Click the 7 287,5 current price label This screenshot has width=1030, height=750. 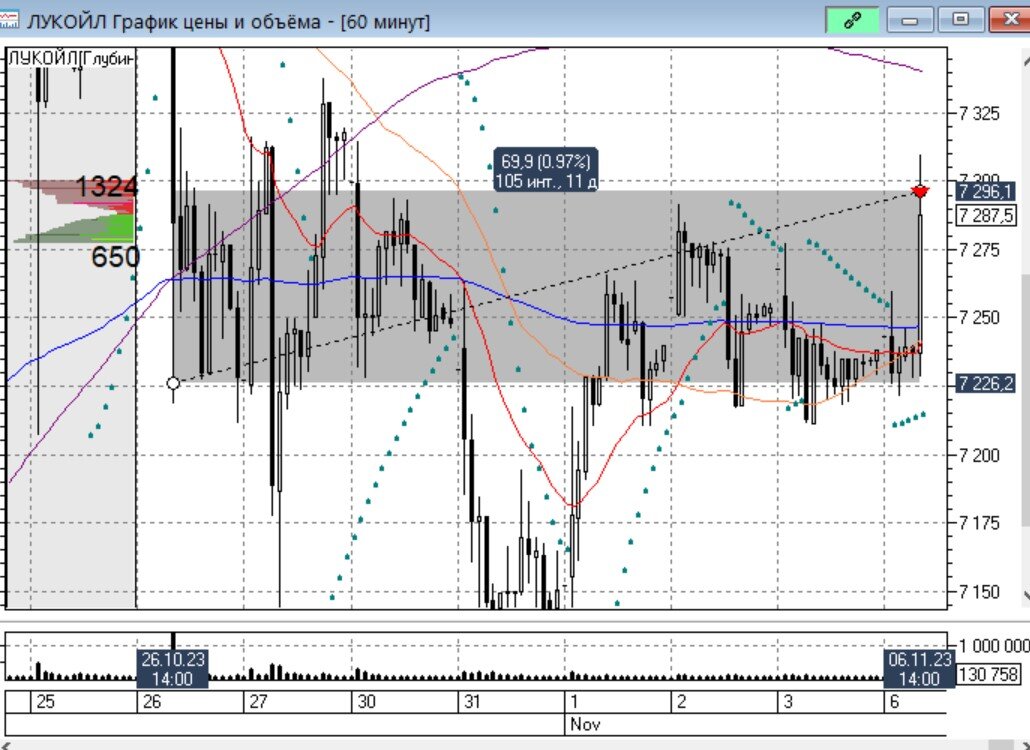coord(985,215)
